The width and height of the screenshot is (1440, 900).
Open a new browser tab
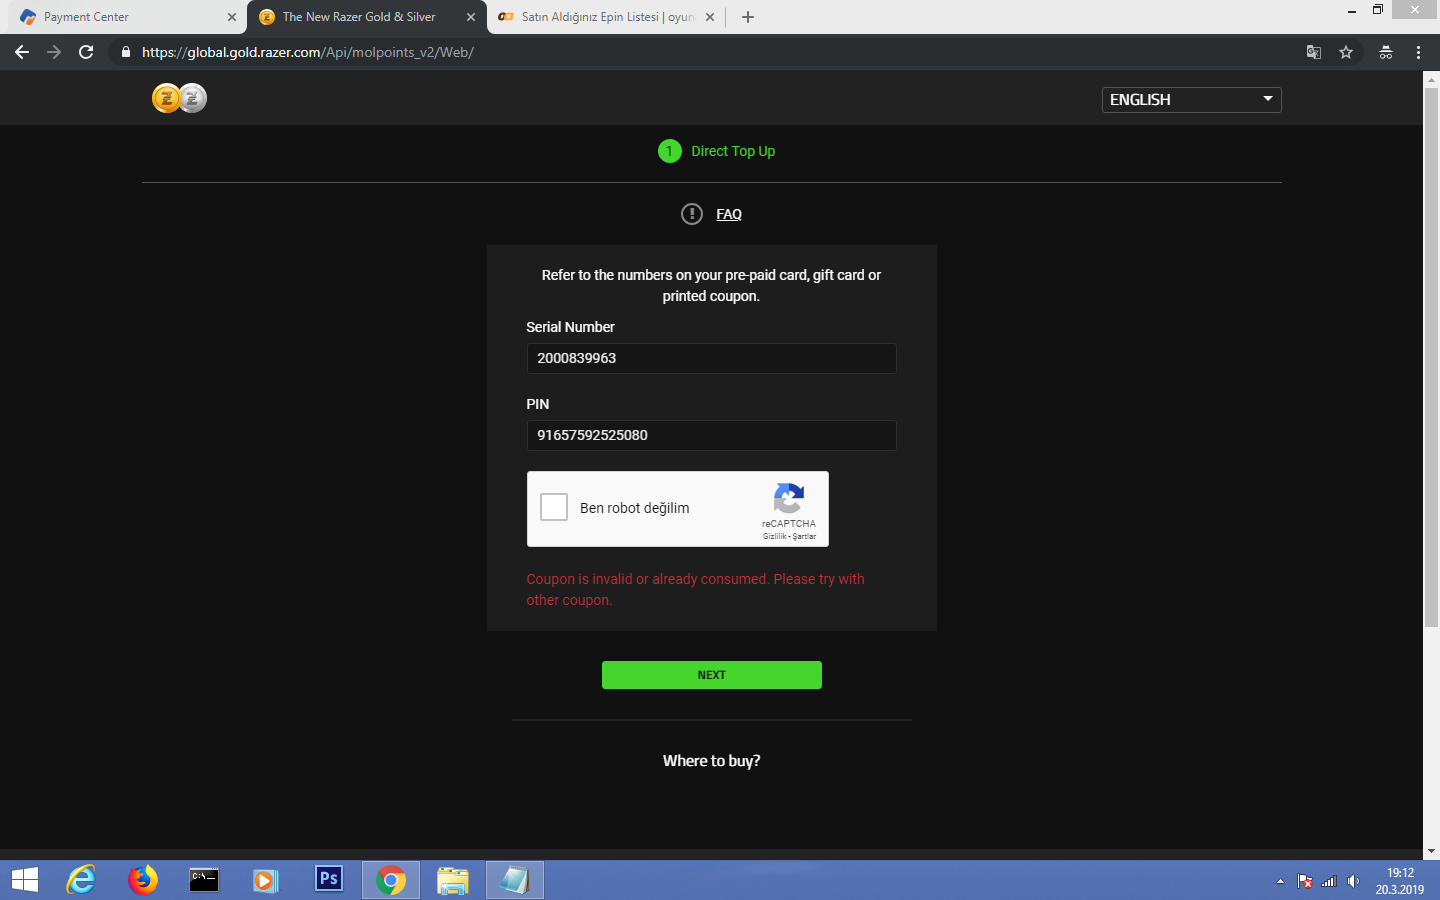click(748, 17)
